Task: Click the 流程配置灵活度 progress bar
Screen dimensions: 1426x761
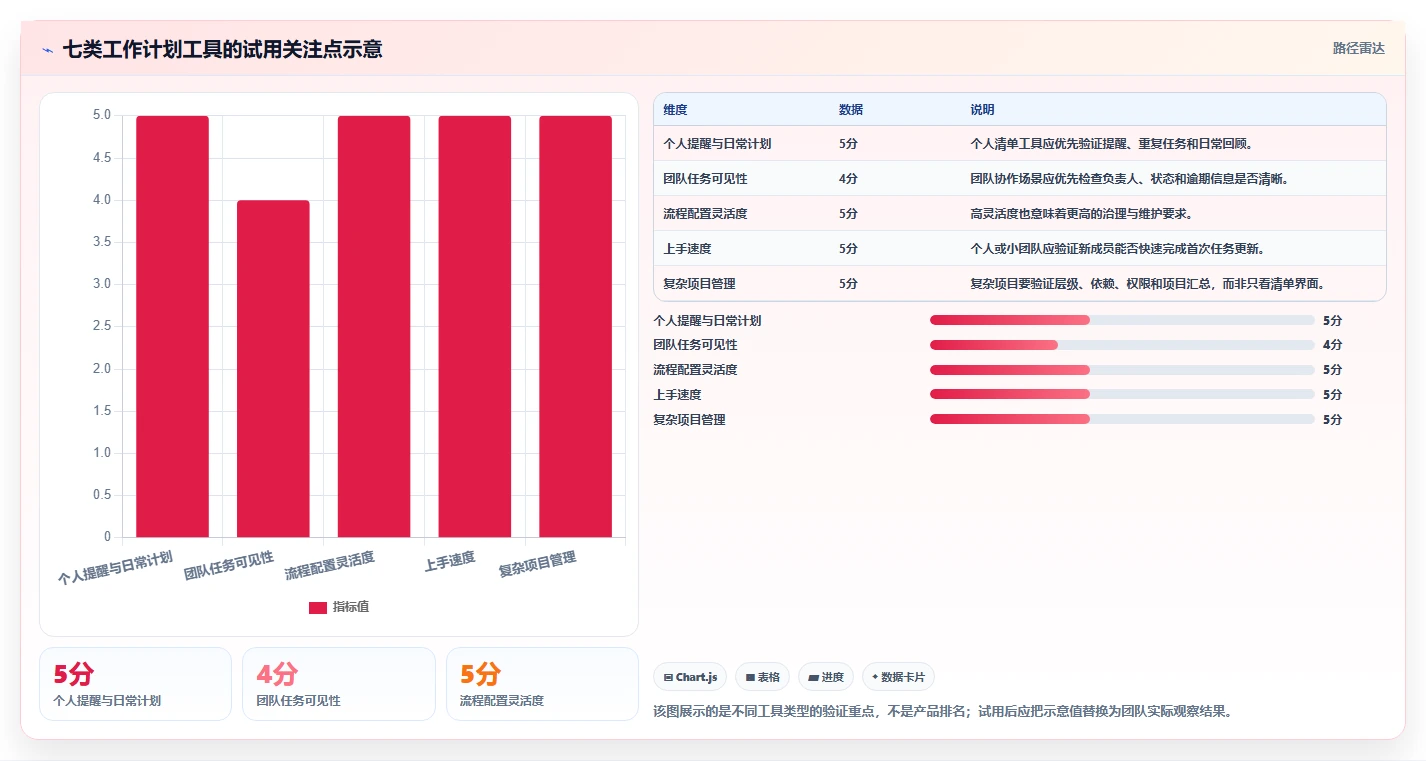Action: [1122, 370]
